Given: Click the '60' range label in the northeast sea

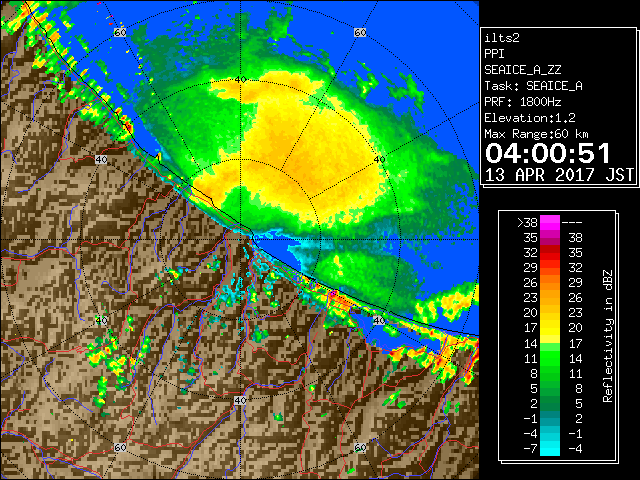Looking at the screenshot, I should click(360, 32).
